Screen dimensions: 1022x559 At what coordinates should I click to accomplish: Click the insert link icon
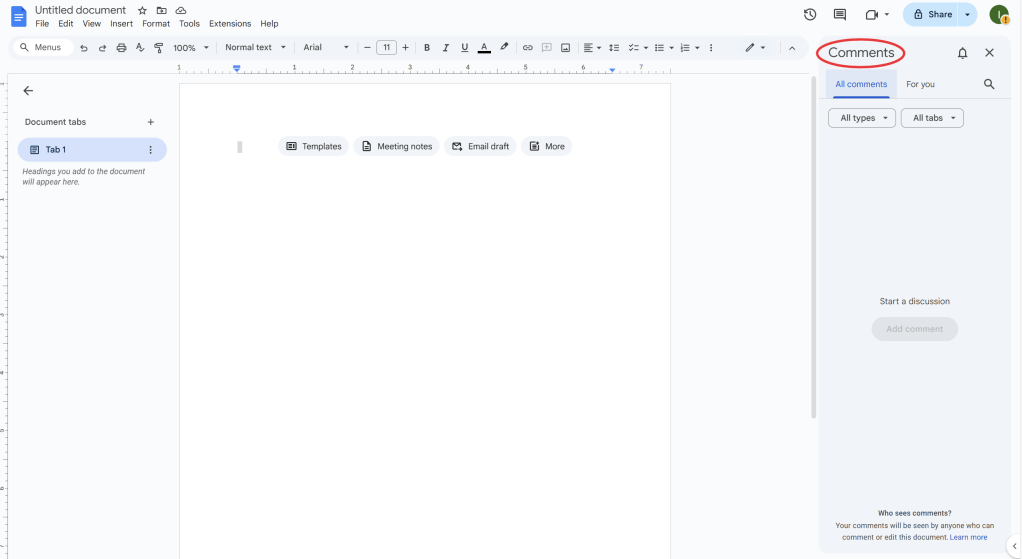tap(528, 48)
